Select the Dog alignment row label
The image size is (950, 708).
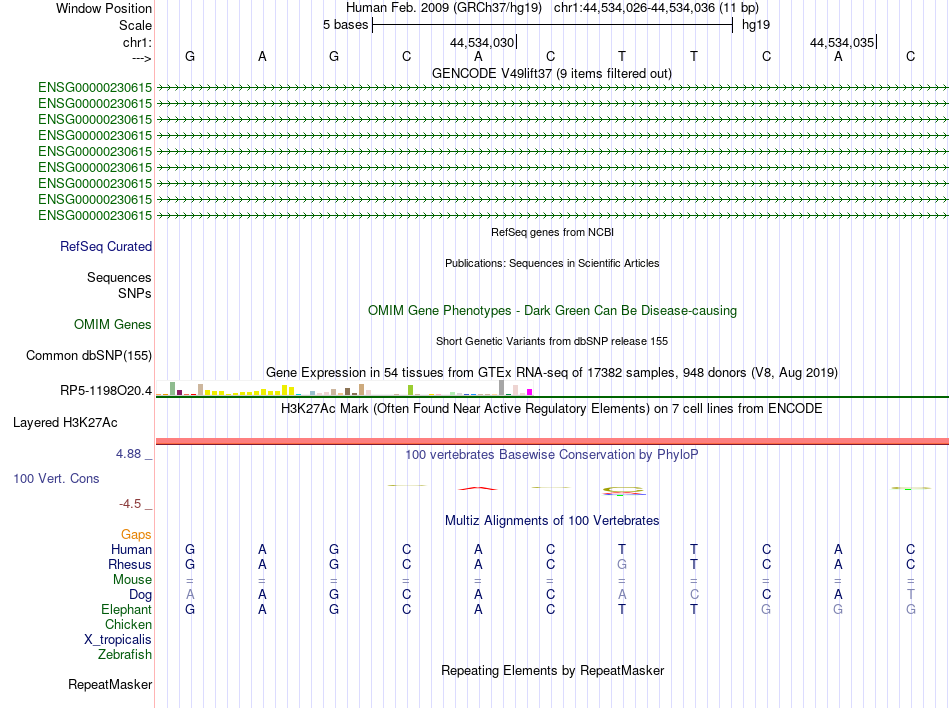pos(140,595)
